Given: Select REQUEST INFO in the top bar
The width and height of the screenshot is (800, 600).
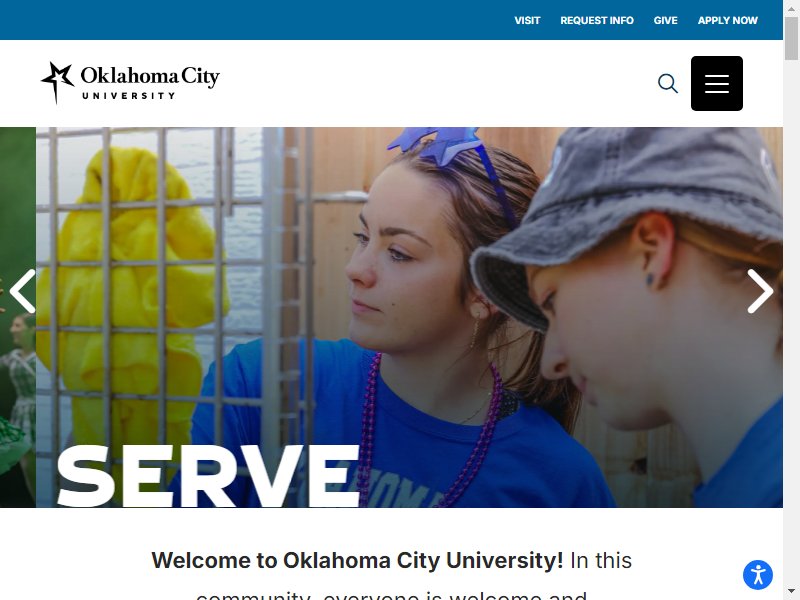Looking at the screenshot, I should pyautogui.click(x=596, y=20).
